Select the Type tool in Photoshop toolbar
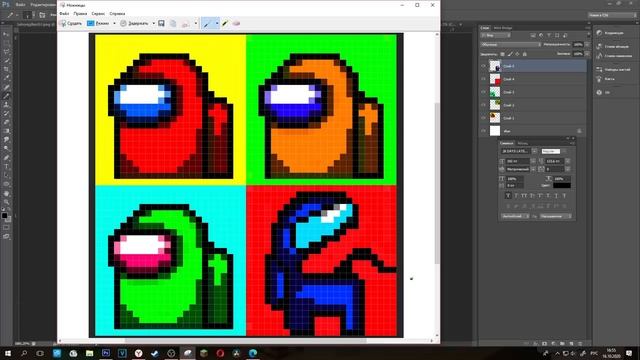Screen dimensions: 640x360 point(6,166)
